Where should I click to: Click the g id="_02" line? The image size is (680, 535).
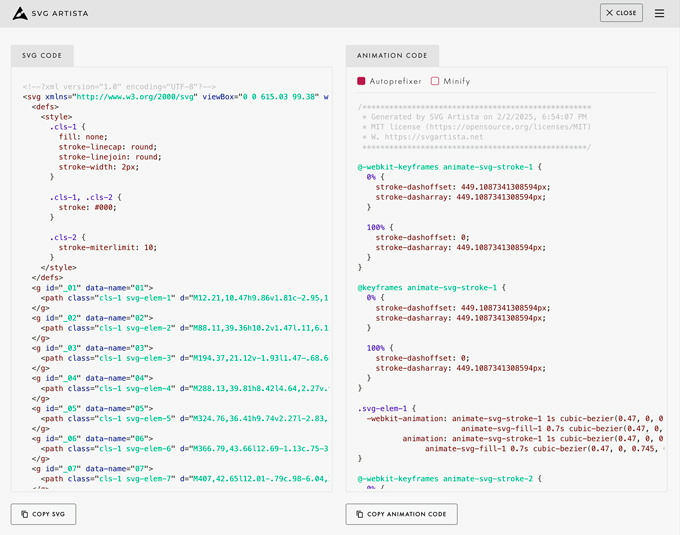tap(92, 318)
